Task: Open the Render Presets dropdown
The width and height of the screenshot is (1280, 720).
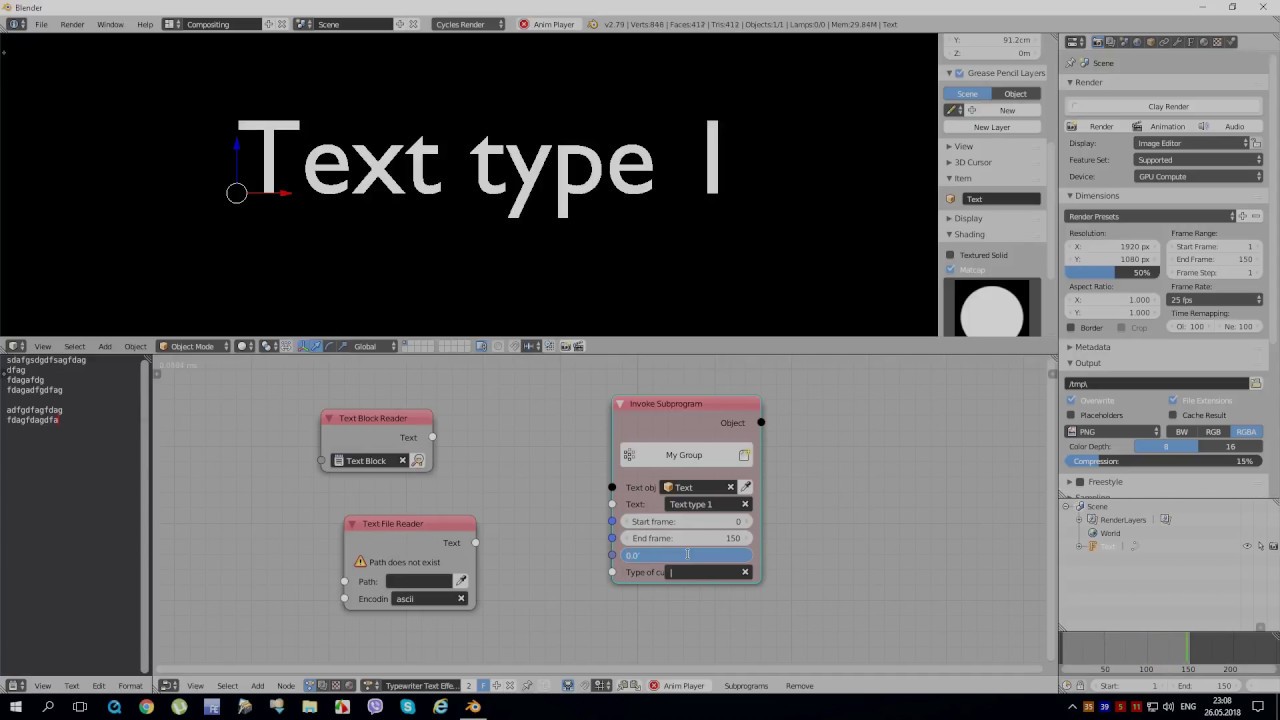Action: (1152, 216)
